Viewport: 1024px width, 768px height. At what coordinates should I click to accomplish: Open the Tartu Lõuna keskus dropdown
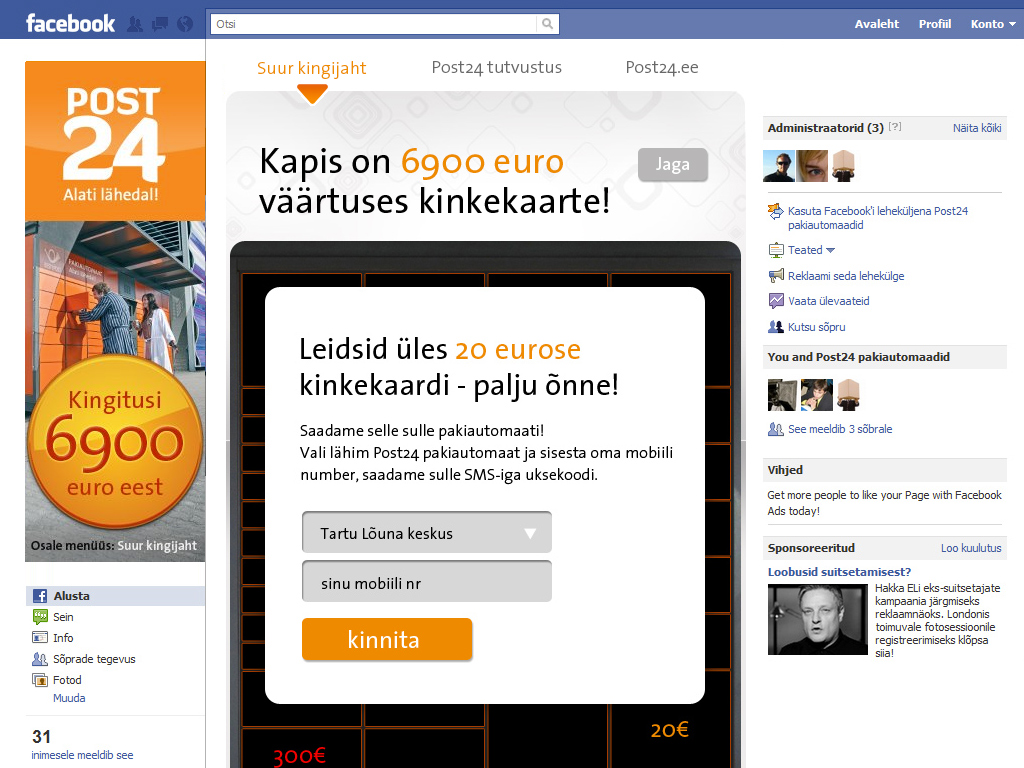(x=426, y=533)
